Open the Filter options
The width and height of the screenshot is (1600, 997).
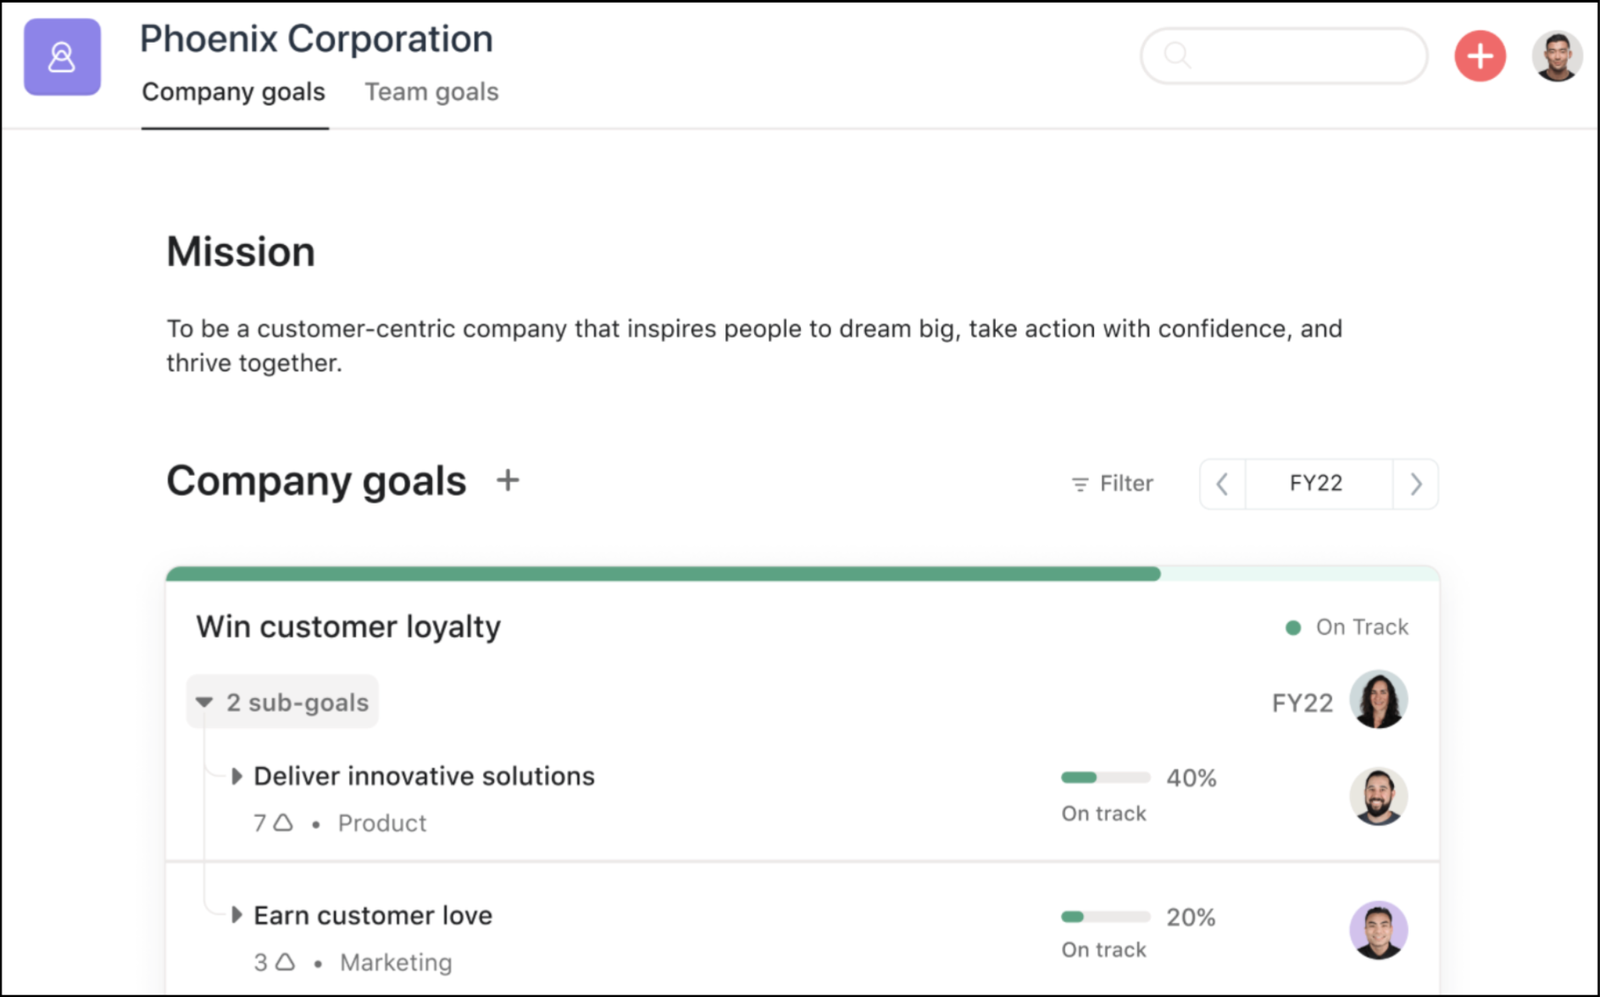click(1110, 483)
